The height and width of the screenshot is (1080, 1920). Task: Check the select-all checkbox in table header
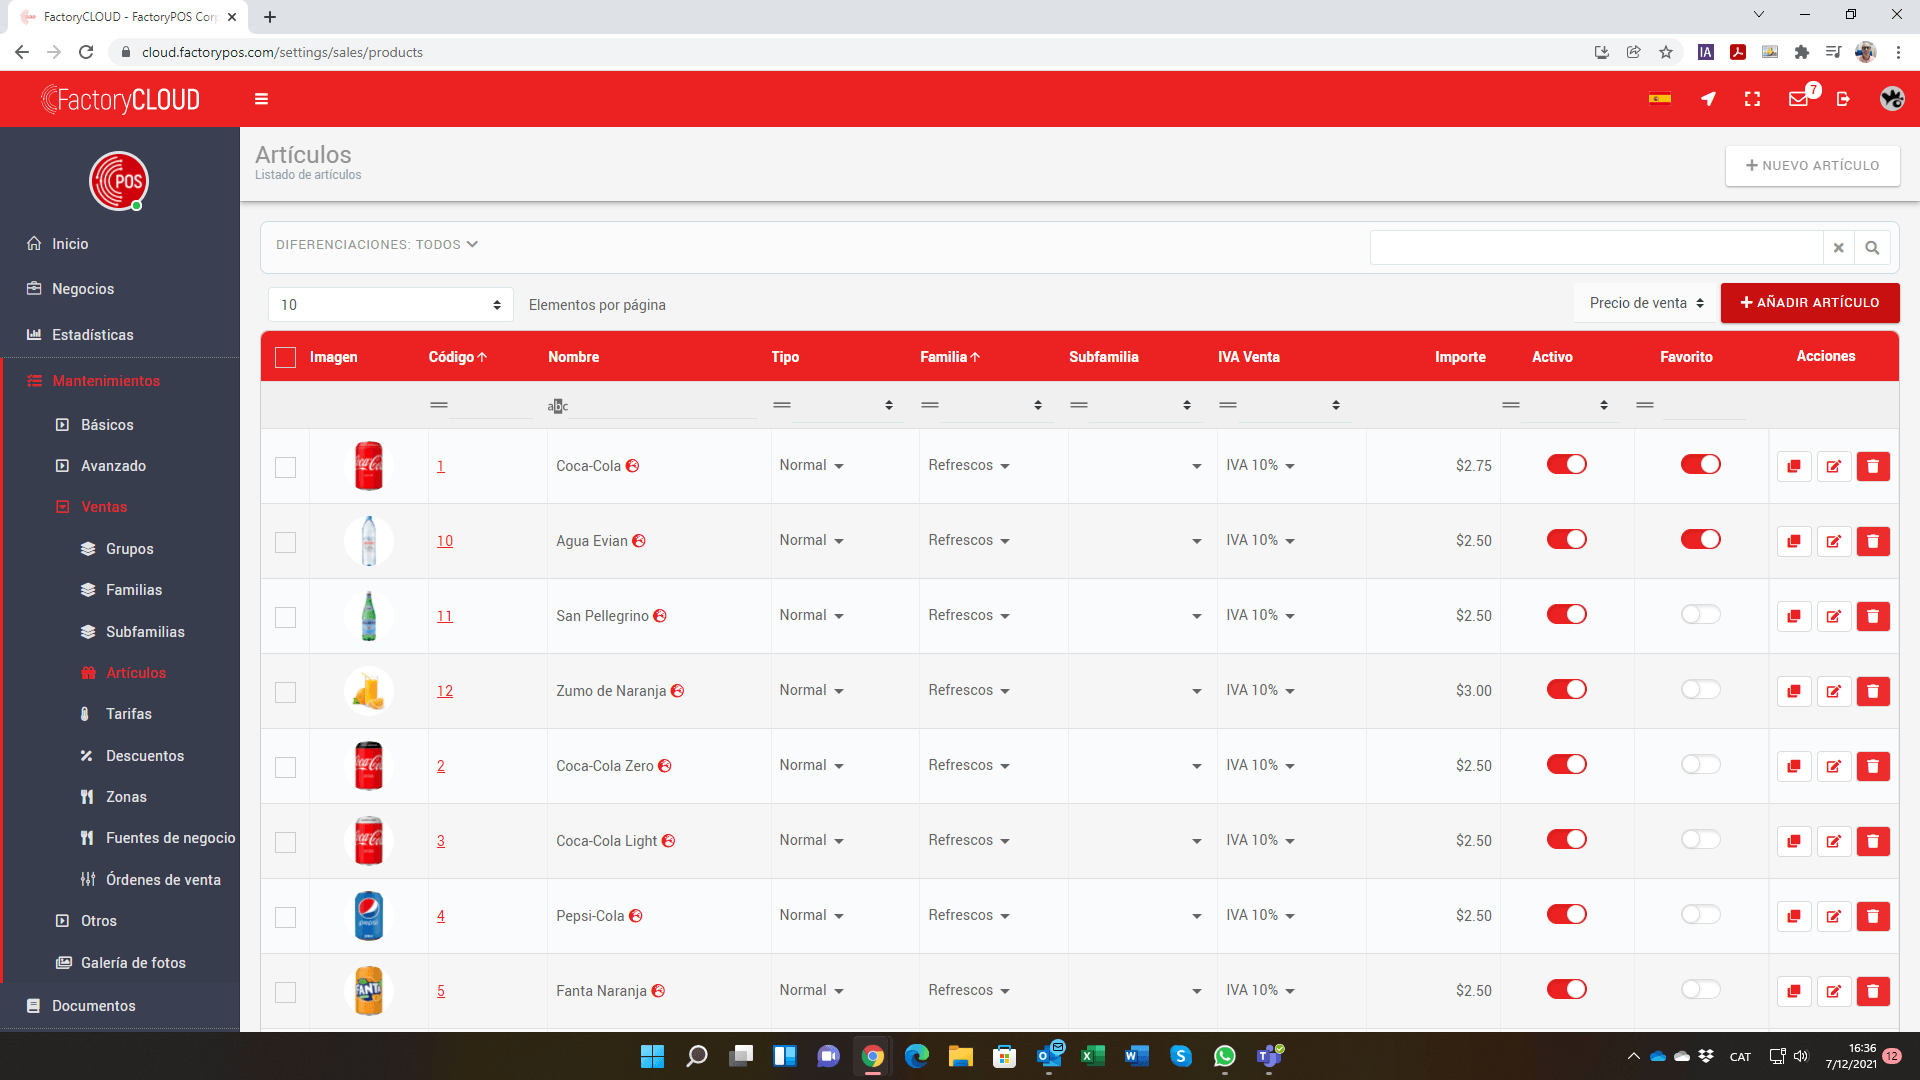click(x=286, y=357)
